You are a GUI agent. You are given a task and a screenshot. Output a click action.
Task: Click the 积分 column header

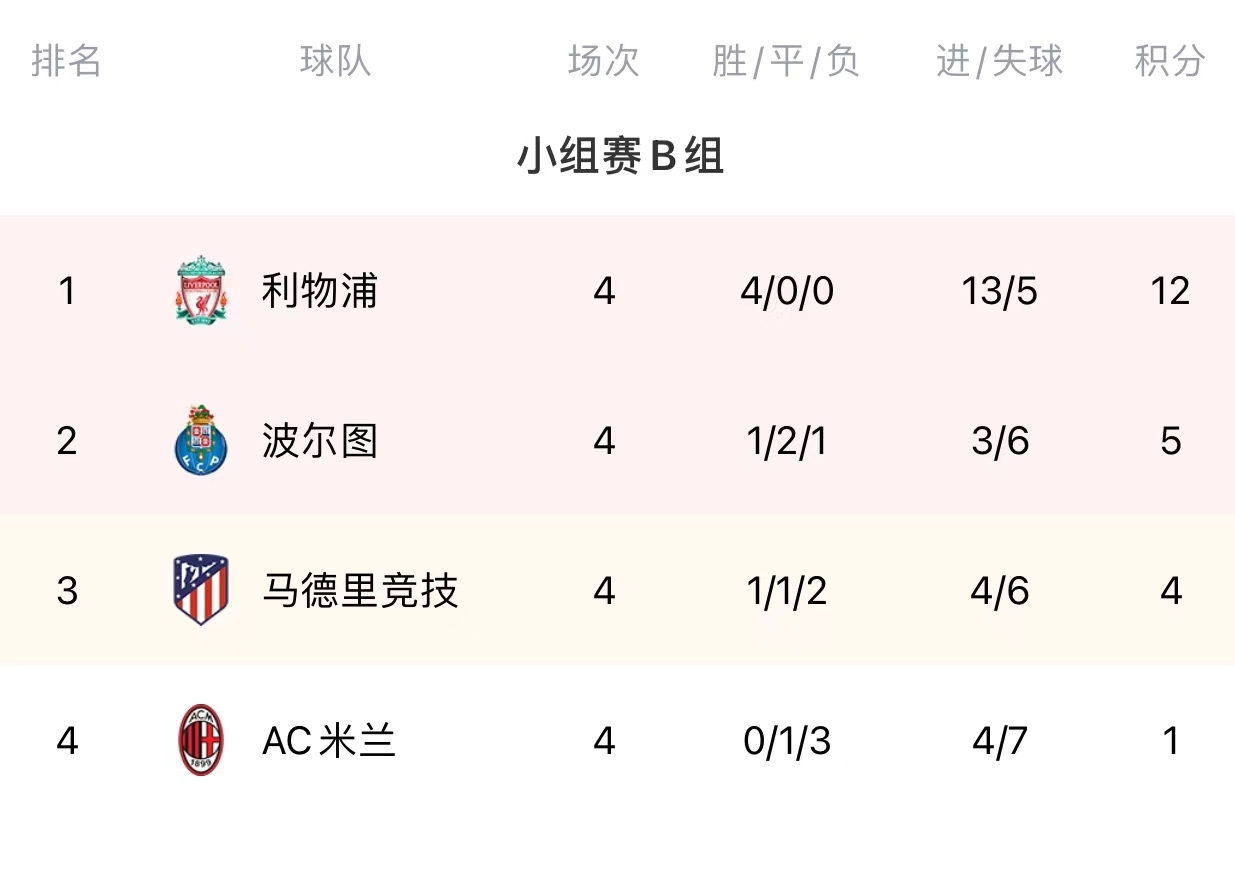click(x=1169, y=62)
